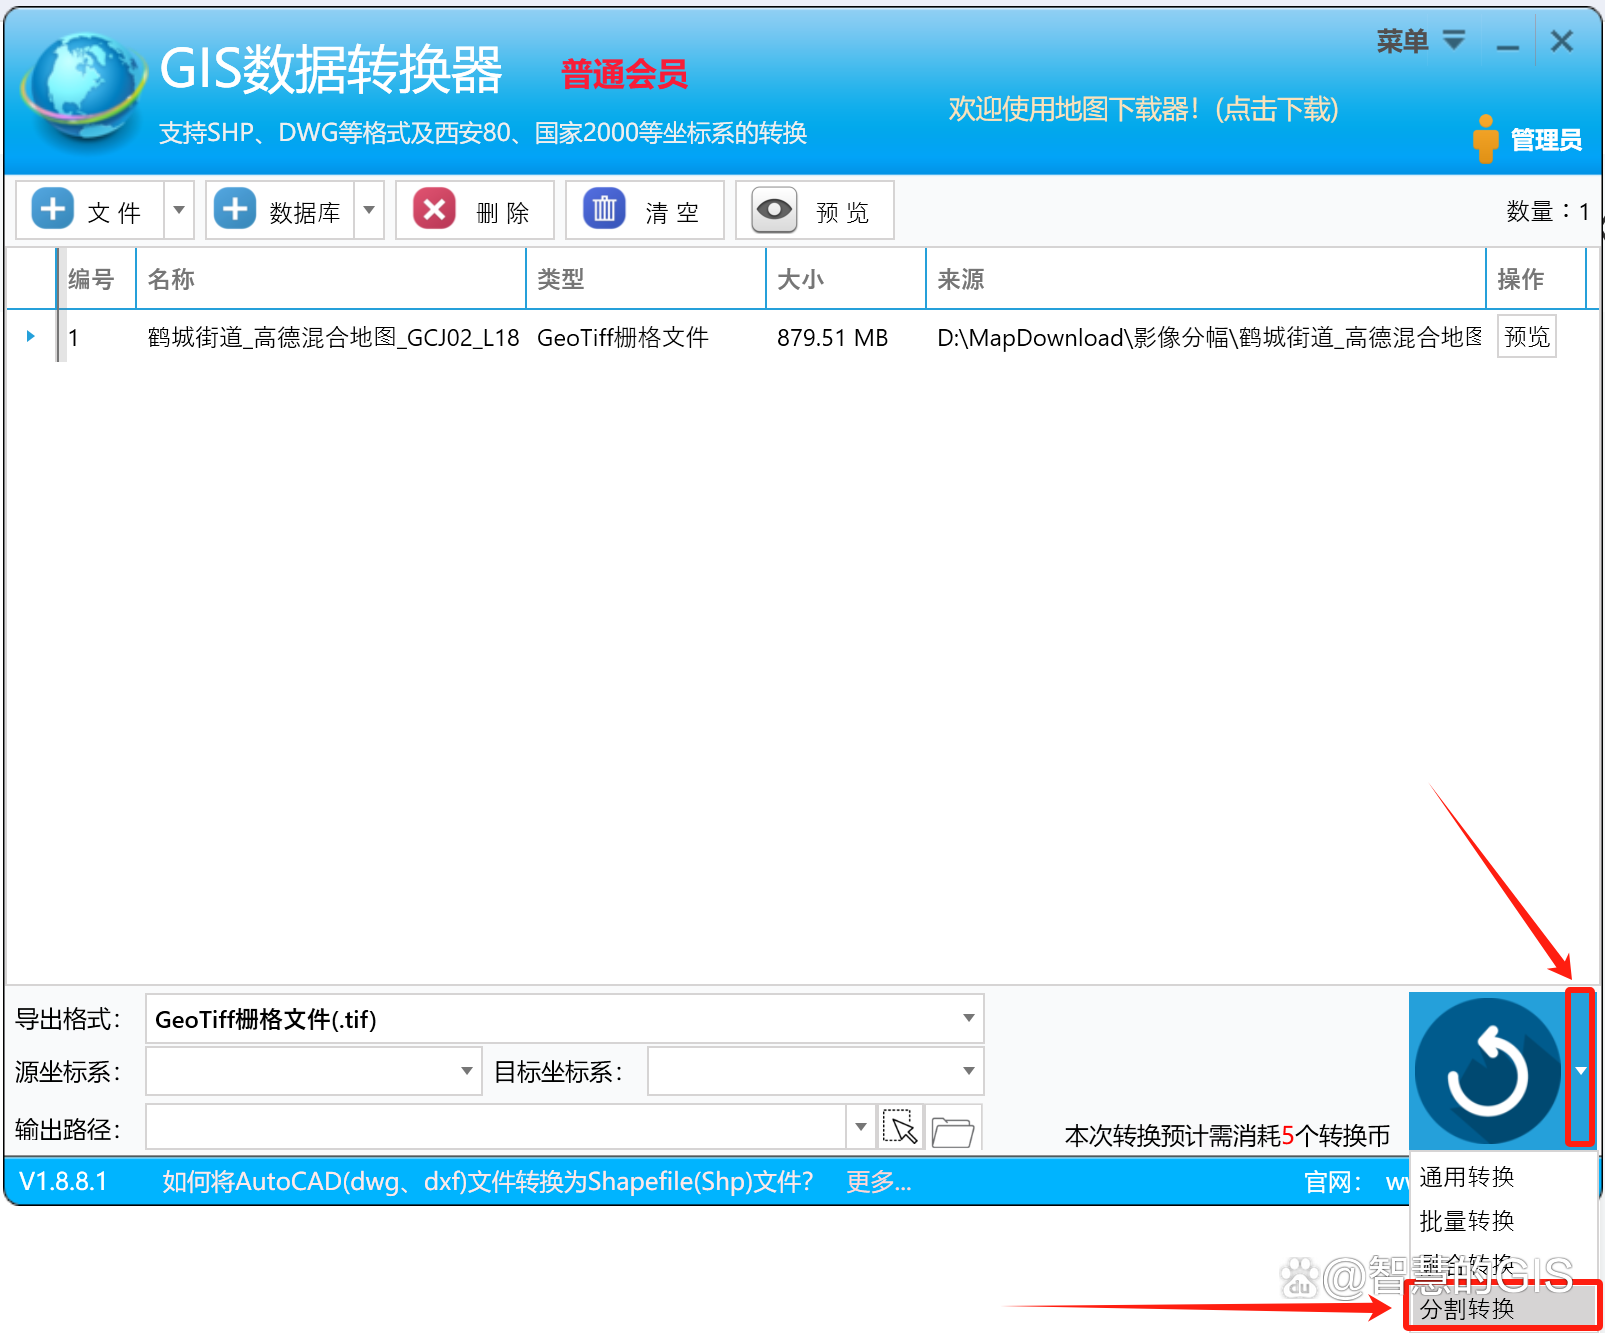Click the 类型 column header
Screen dimensions: 1605x1333
pyautogui.click(x=645, y=279)
